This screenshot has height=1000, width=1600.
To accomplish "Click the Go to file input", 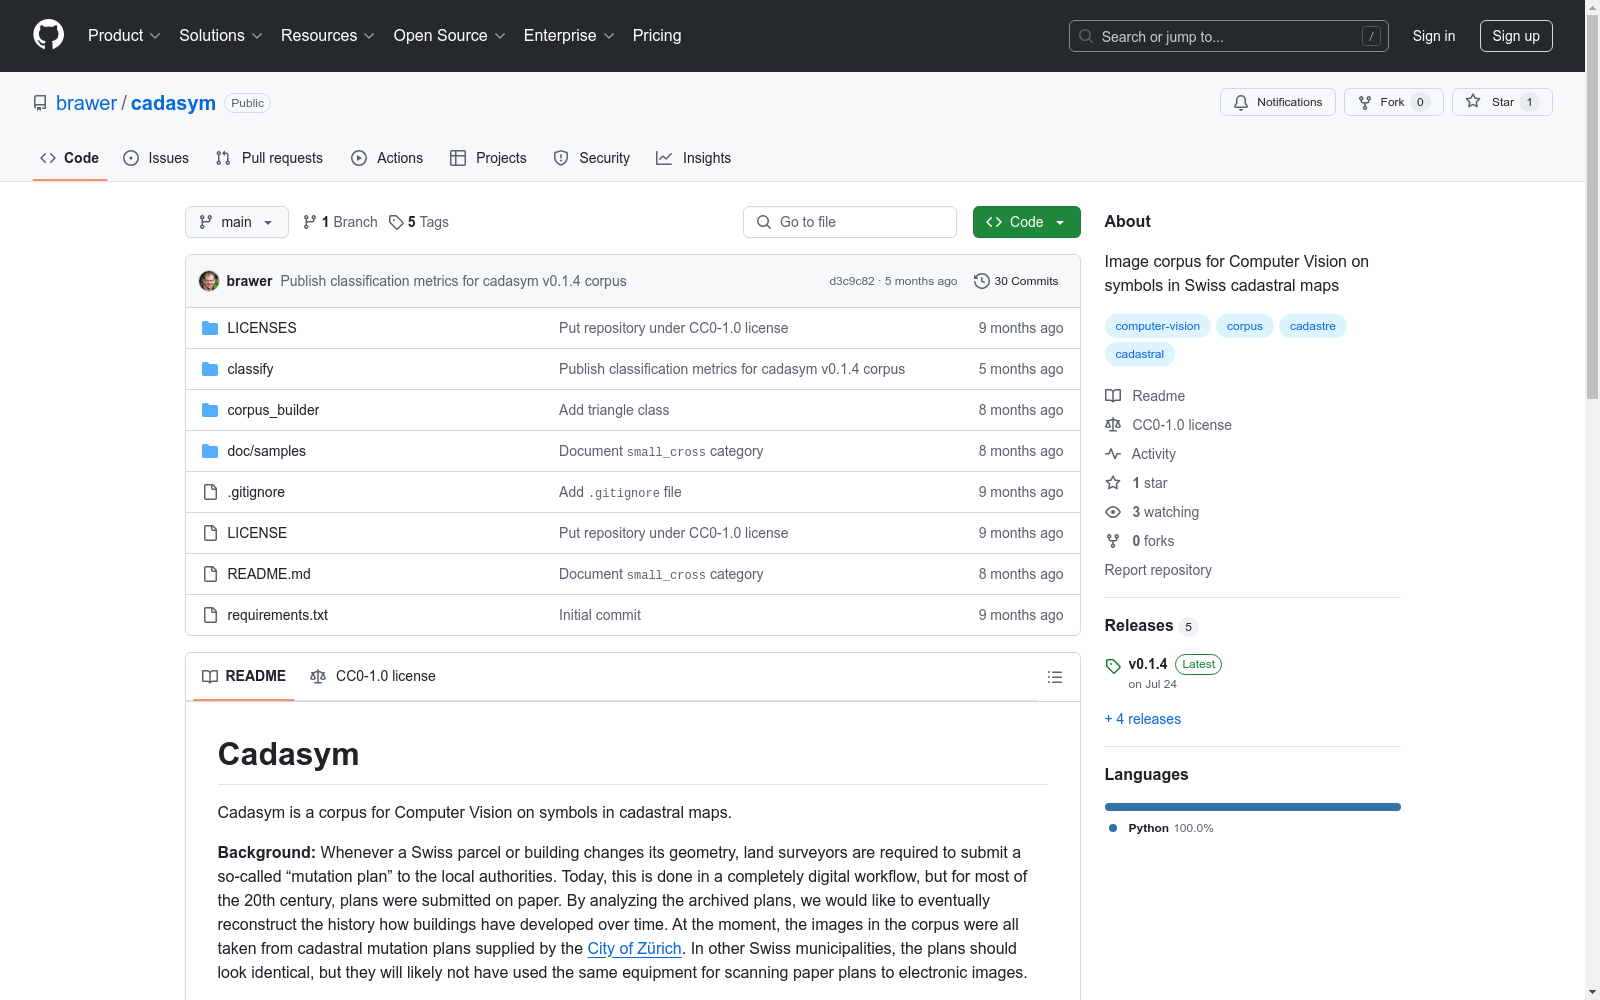I will click(850, 222).
